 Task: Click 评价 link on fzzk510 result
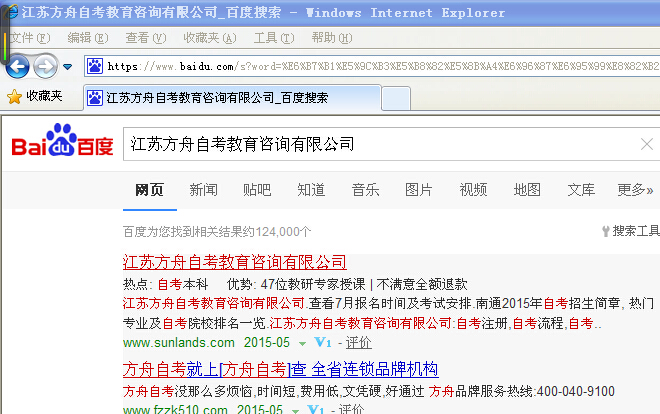pyautogui.click(x=351, y=409)
